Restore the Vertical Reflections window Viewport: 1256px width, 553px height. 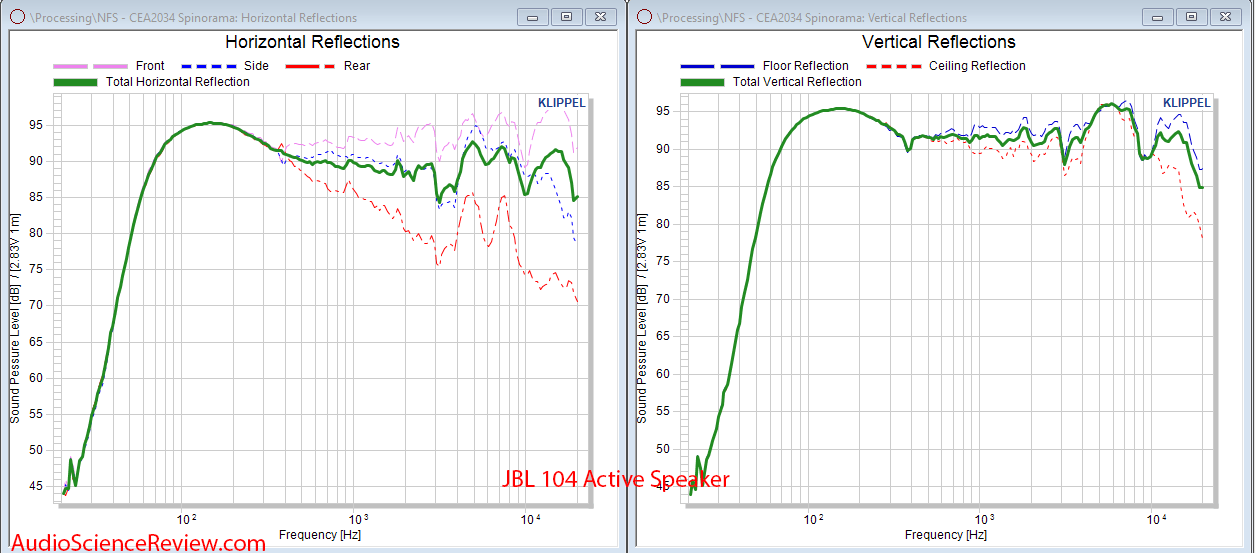click(1192, 17)
